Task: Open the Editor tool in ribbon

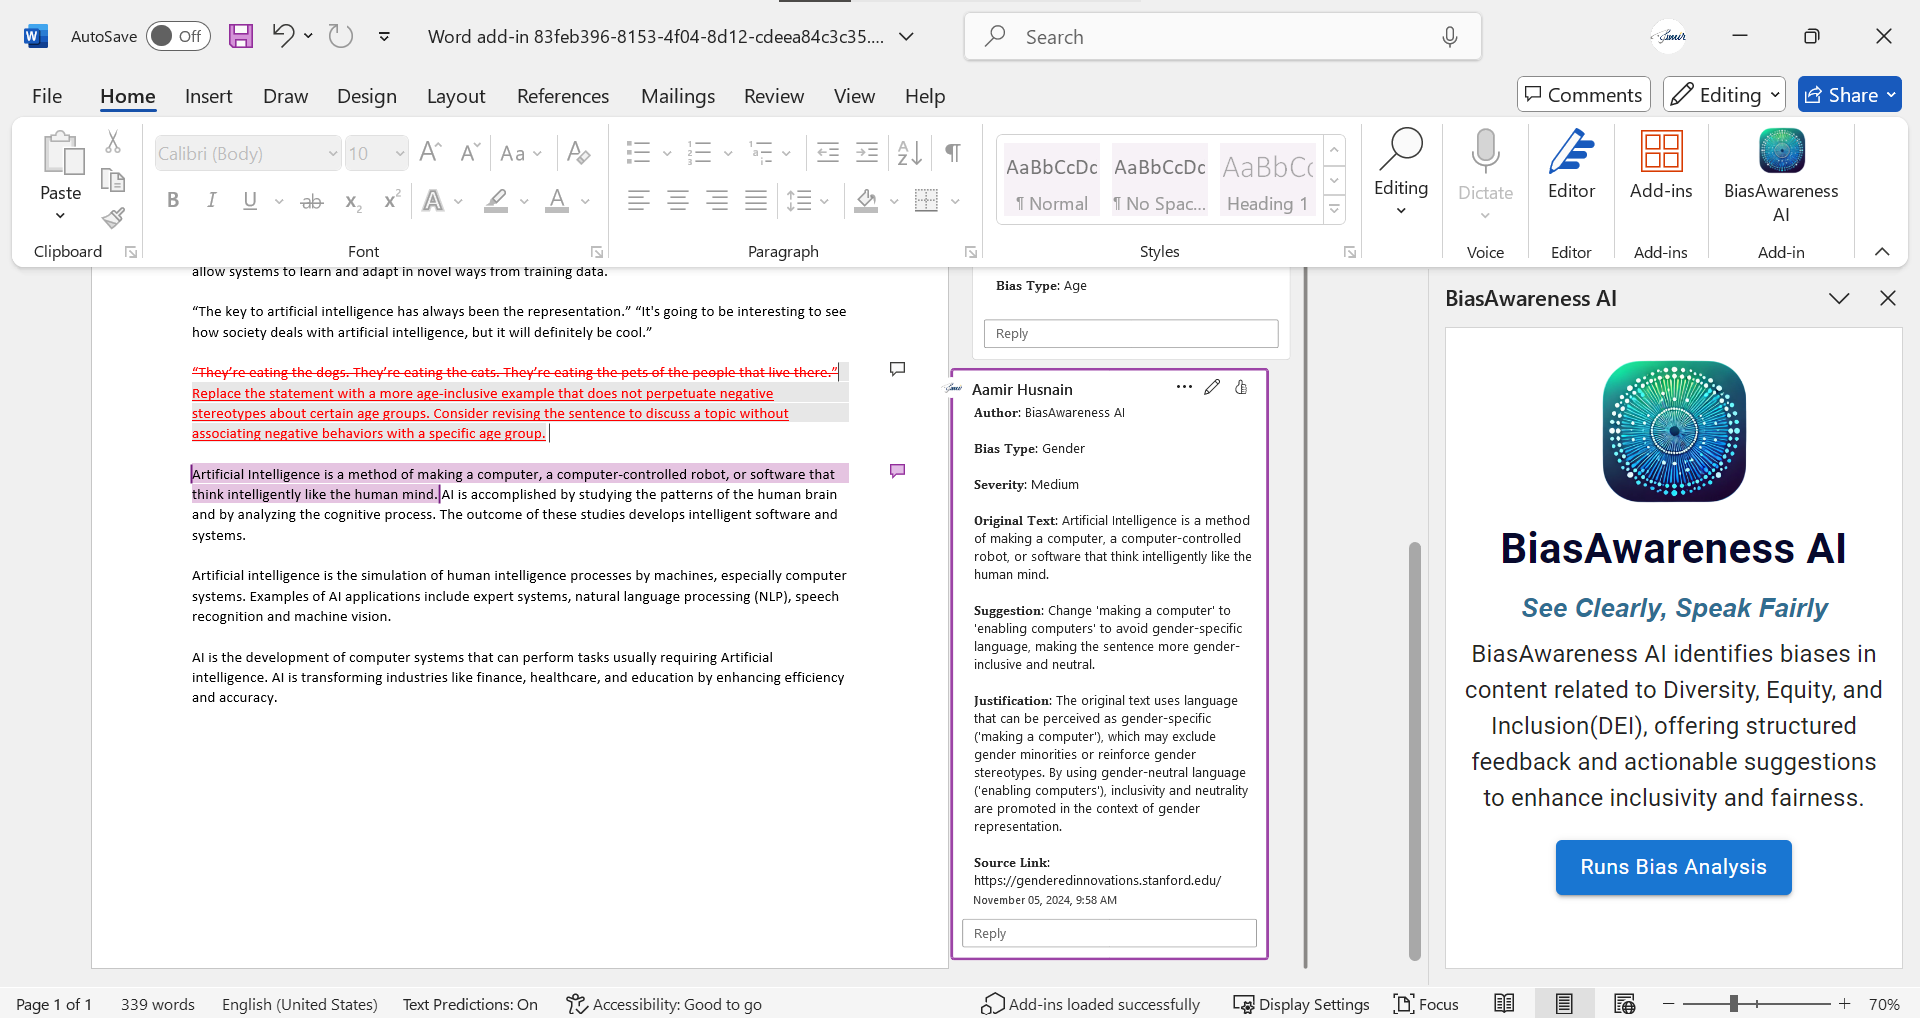Action: (1571, 166)
